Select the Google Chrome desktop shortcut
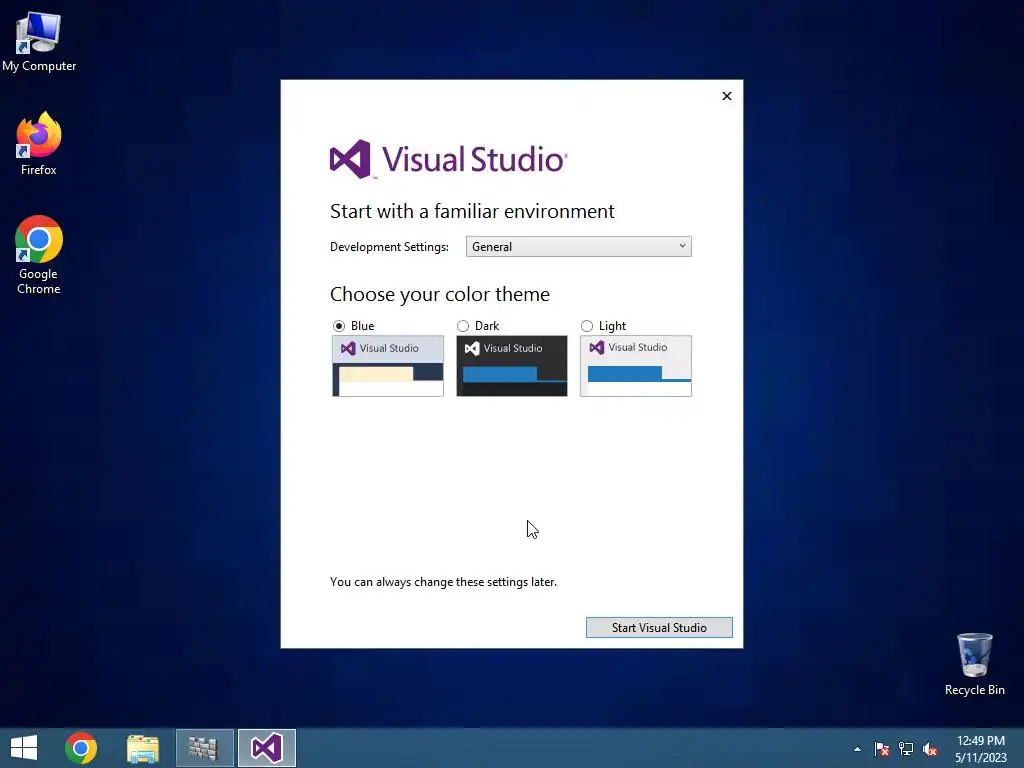Image resolution: width=1024 pixels, height=768 pixels. (x=39, y=255)
